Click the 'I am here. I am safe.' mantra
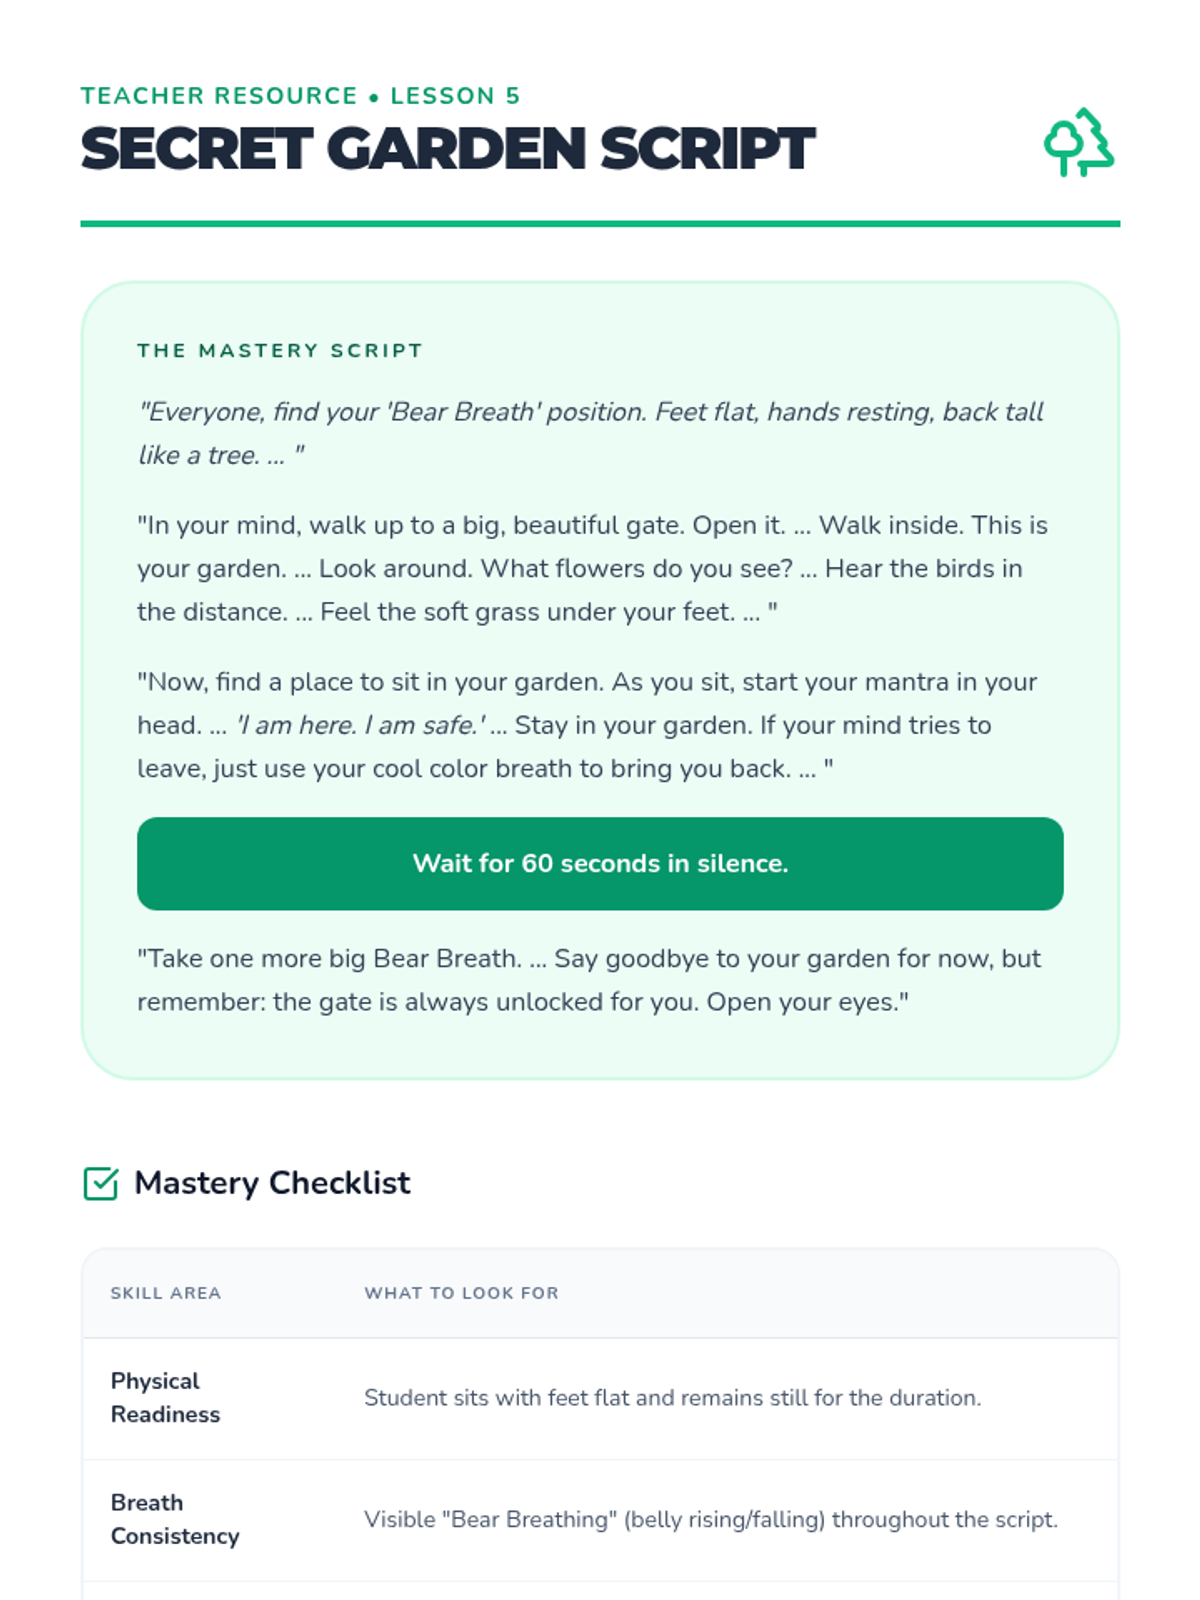The image size is (1200, 1600). tap(360, 725)
